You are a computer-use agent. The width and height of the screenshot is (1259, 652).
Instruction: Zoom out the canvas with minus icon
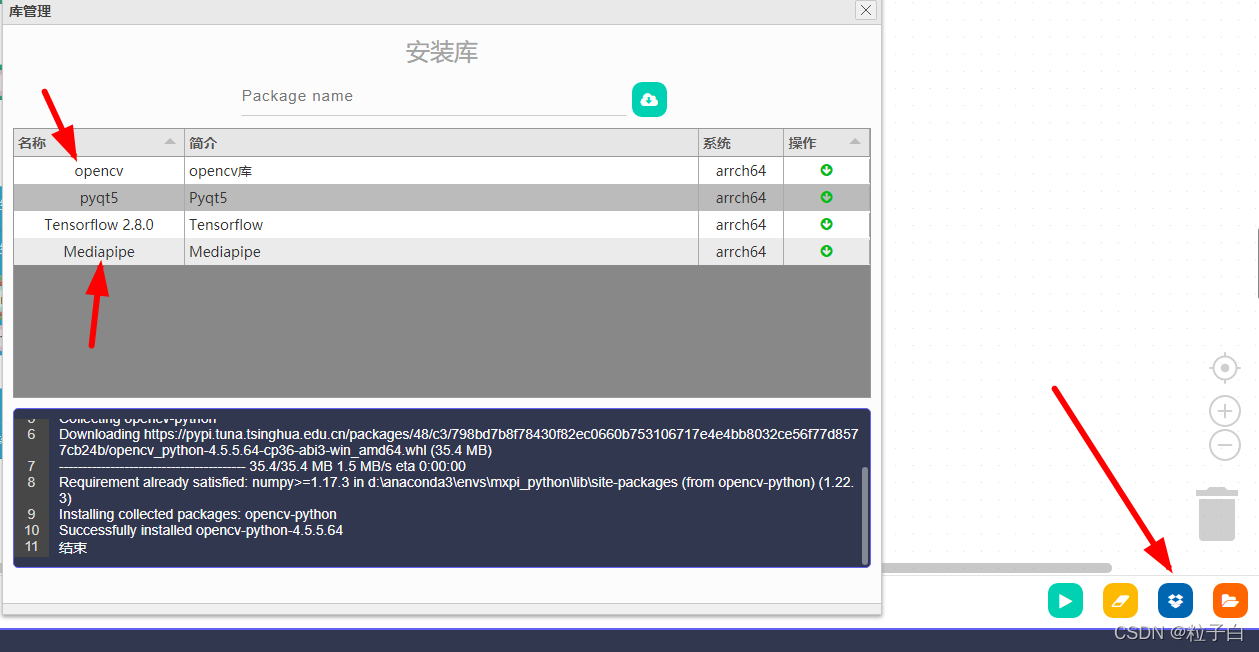pos(1225,445)
